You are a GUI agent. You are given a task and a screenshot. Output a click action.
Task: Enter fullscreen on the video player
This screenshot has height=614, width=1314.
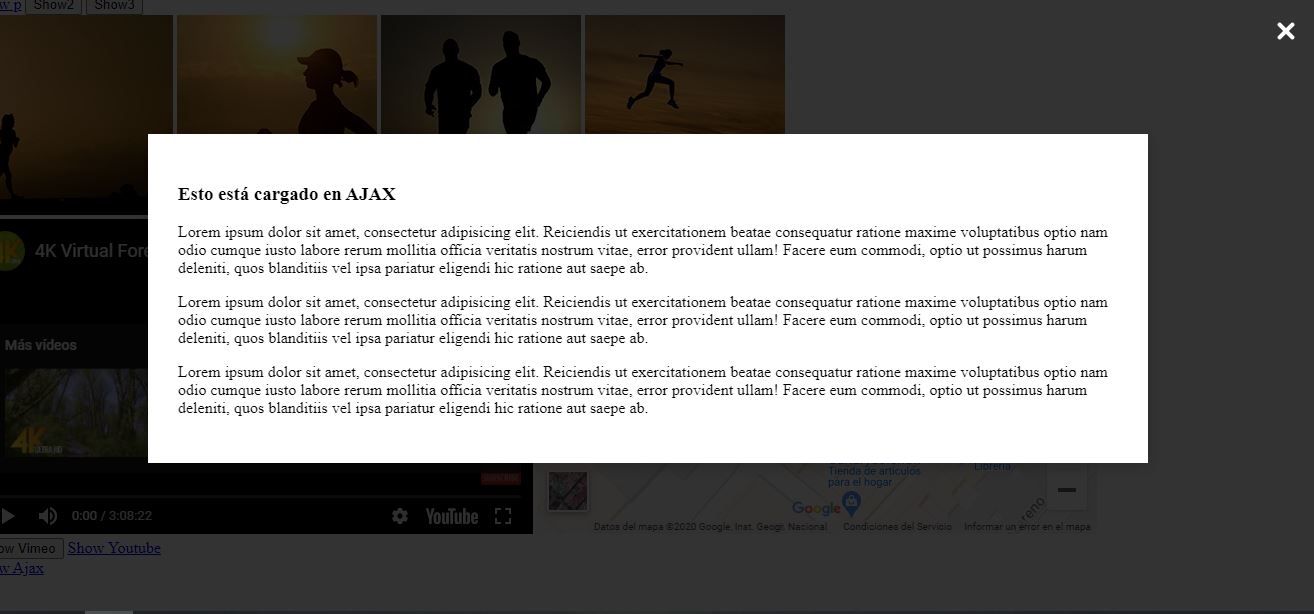point(504,516)
